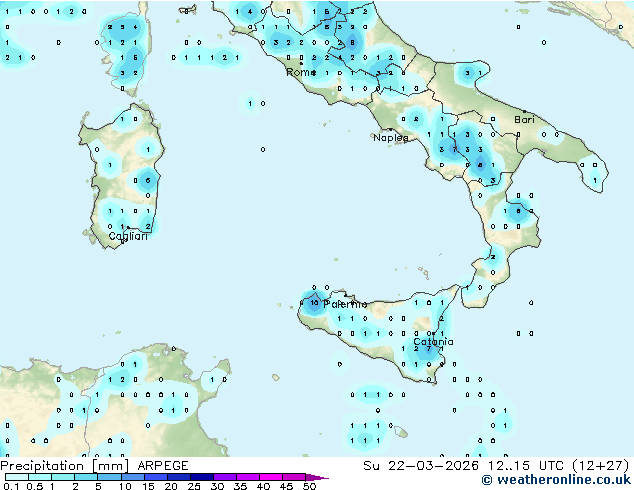Image resolution: width=634 pixels, height=490 pixels.
Task: Click the Precipitation [mm] legend title
Action: [x=64, y=466]
